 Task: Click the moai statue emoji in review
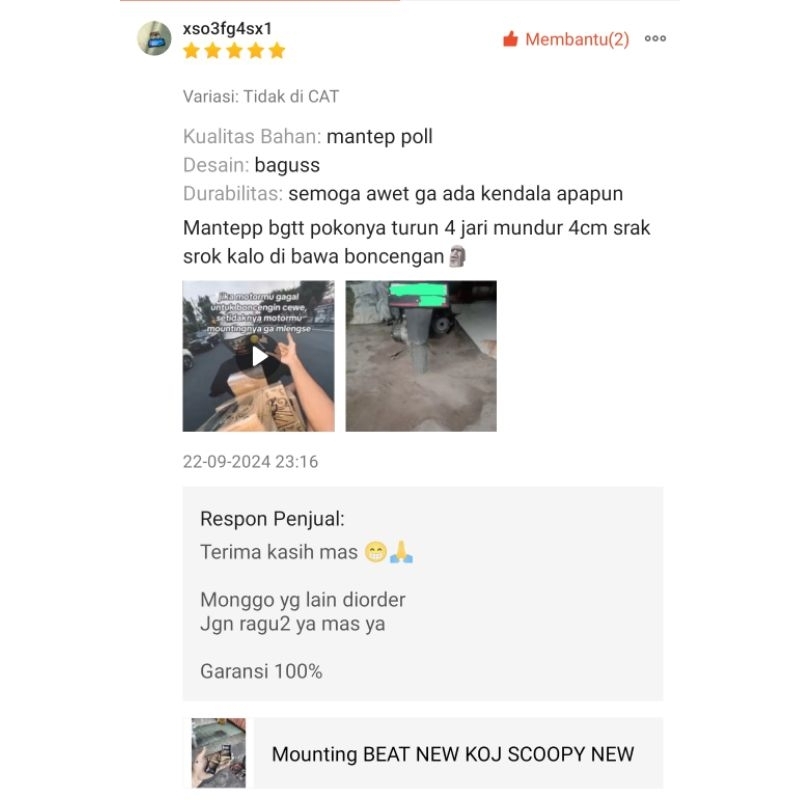[457, 256]
